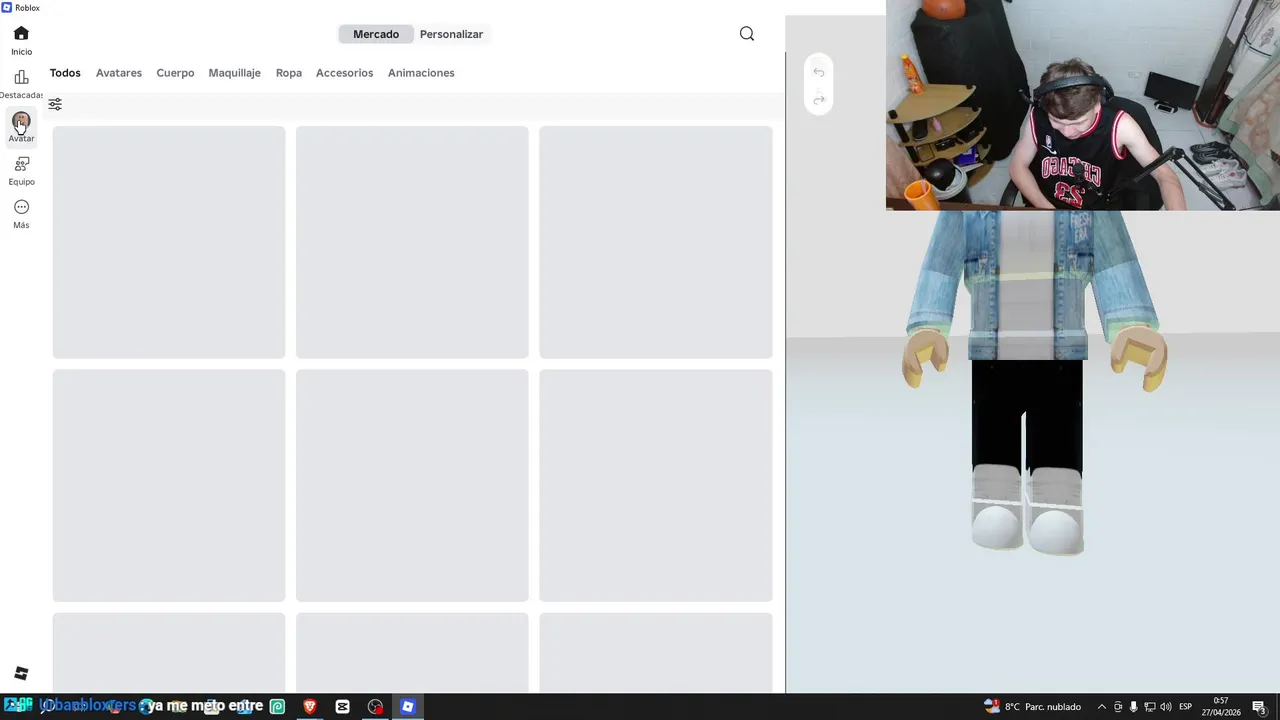The width and height of the screenshot is (1280, 720).
Task: Select the Avatares category
Action: pyautogui.click(x=119, y=73)
